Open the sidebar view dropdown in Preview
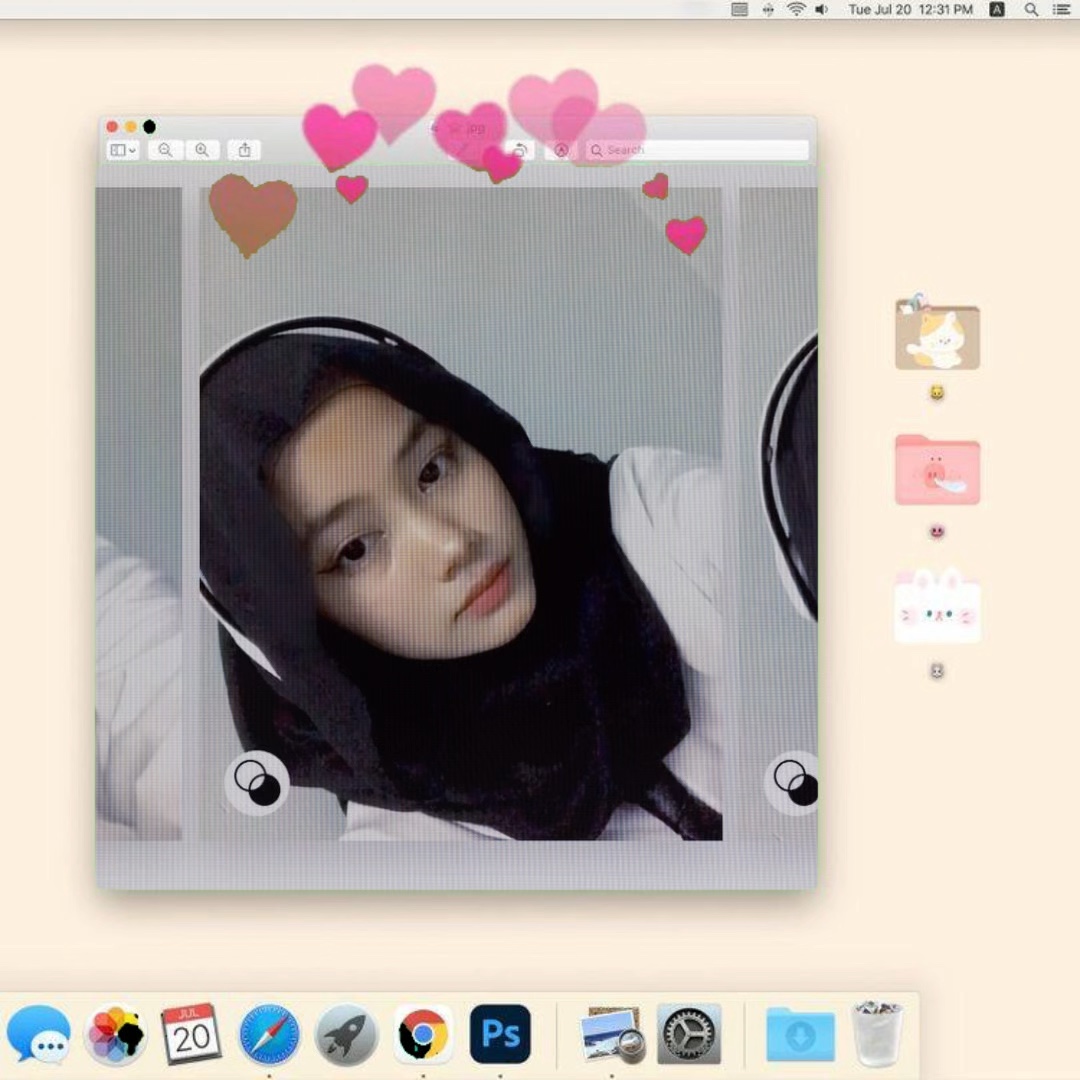The image size is (1080, 1080). pyautogui.click(x=123, y=150)
